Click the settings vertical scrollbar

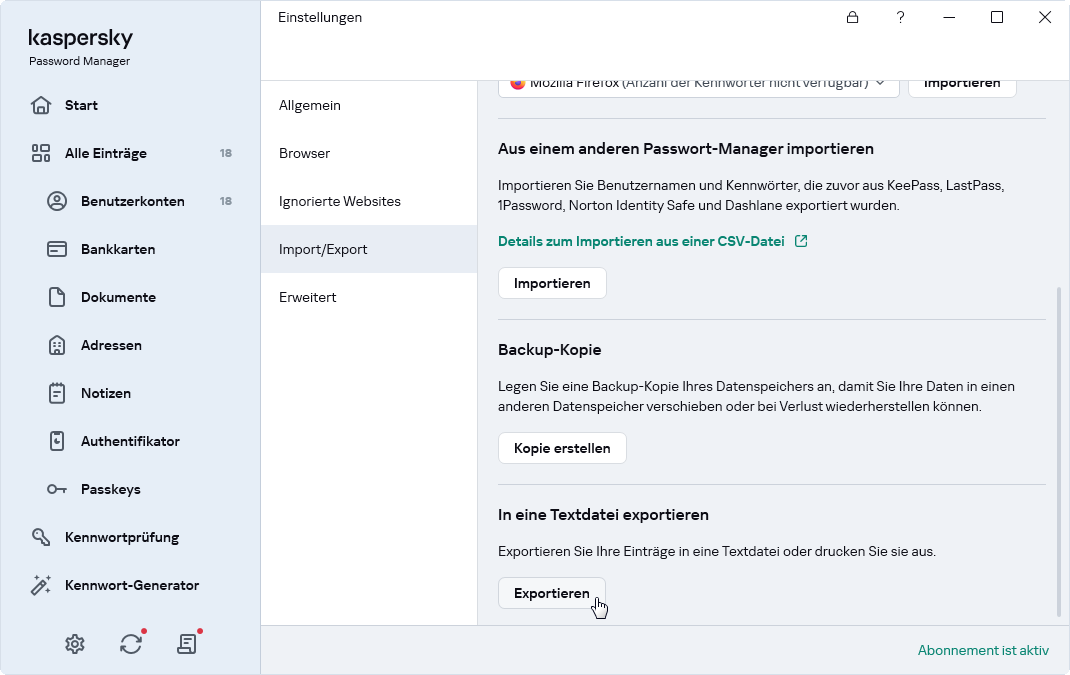pyautogui.click(x=1058, y=450)
